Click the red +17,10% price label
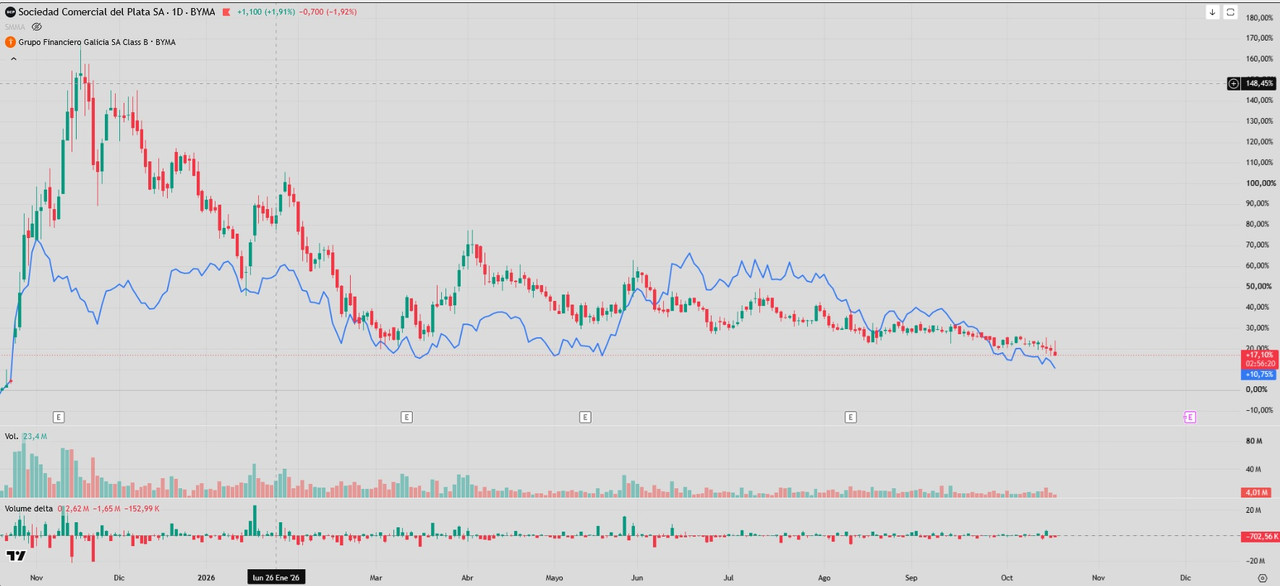Image resolution: width=1280 pixels, height=586 pixels. tap(1259, 354)
